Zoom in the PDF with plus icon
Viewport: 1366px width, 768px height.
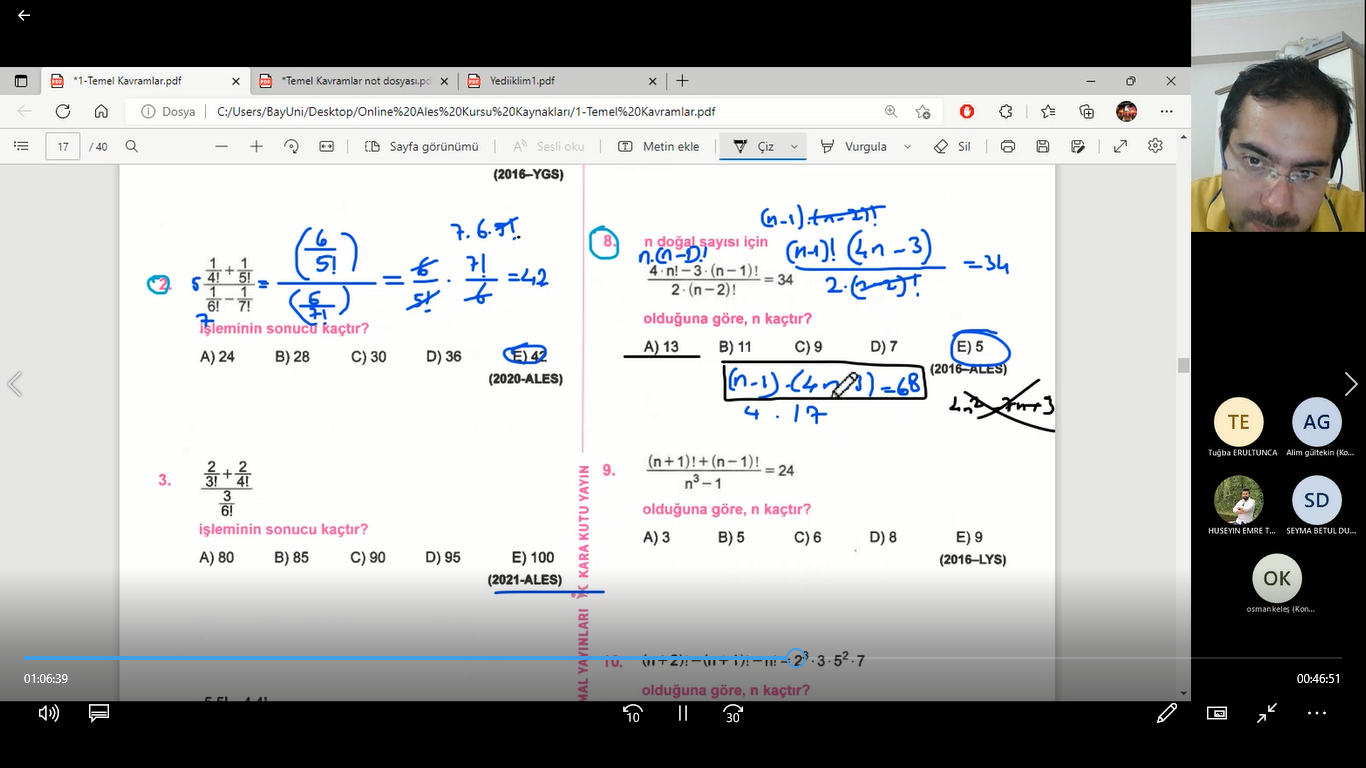tap(256, 146)
